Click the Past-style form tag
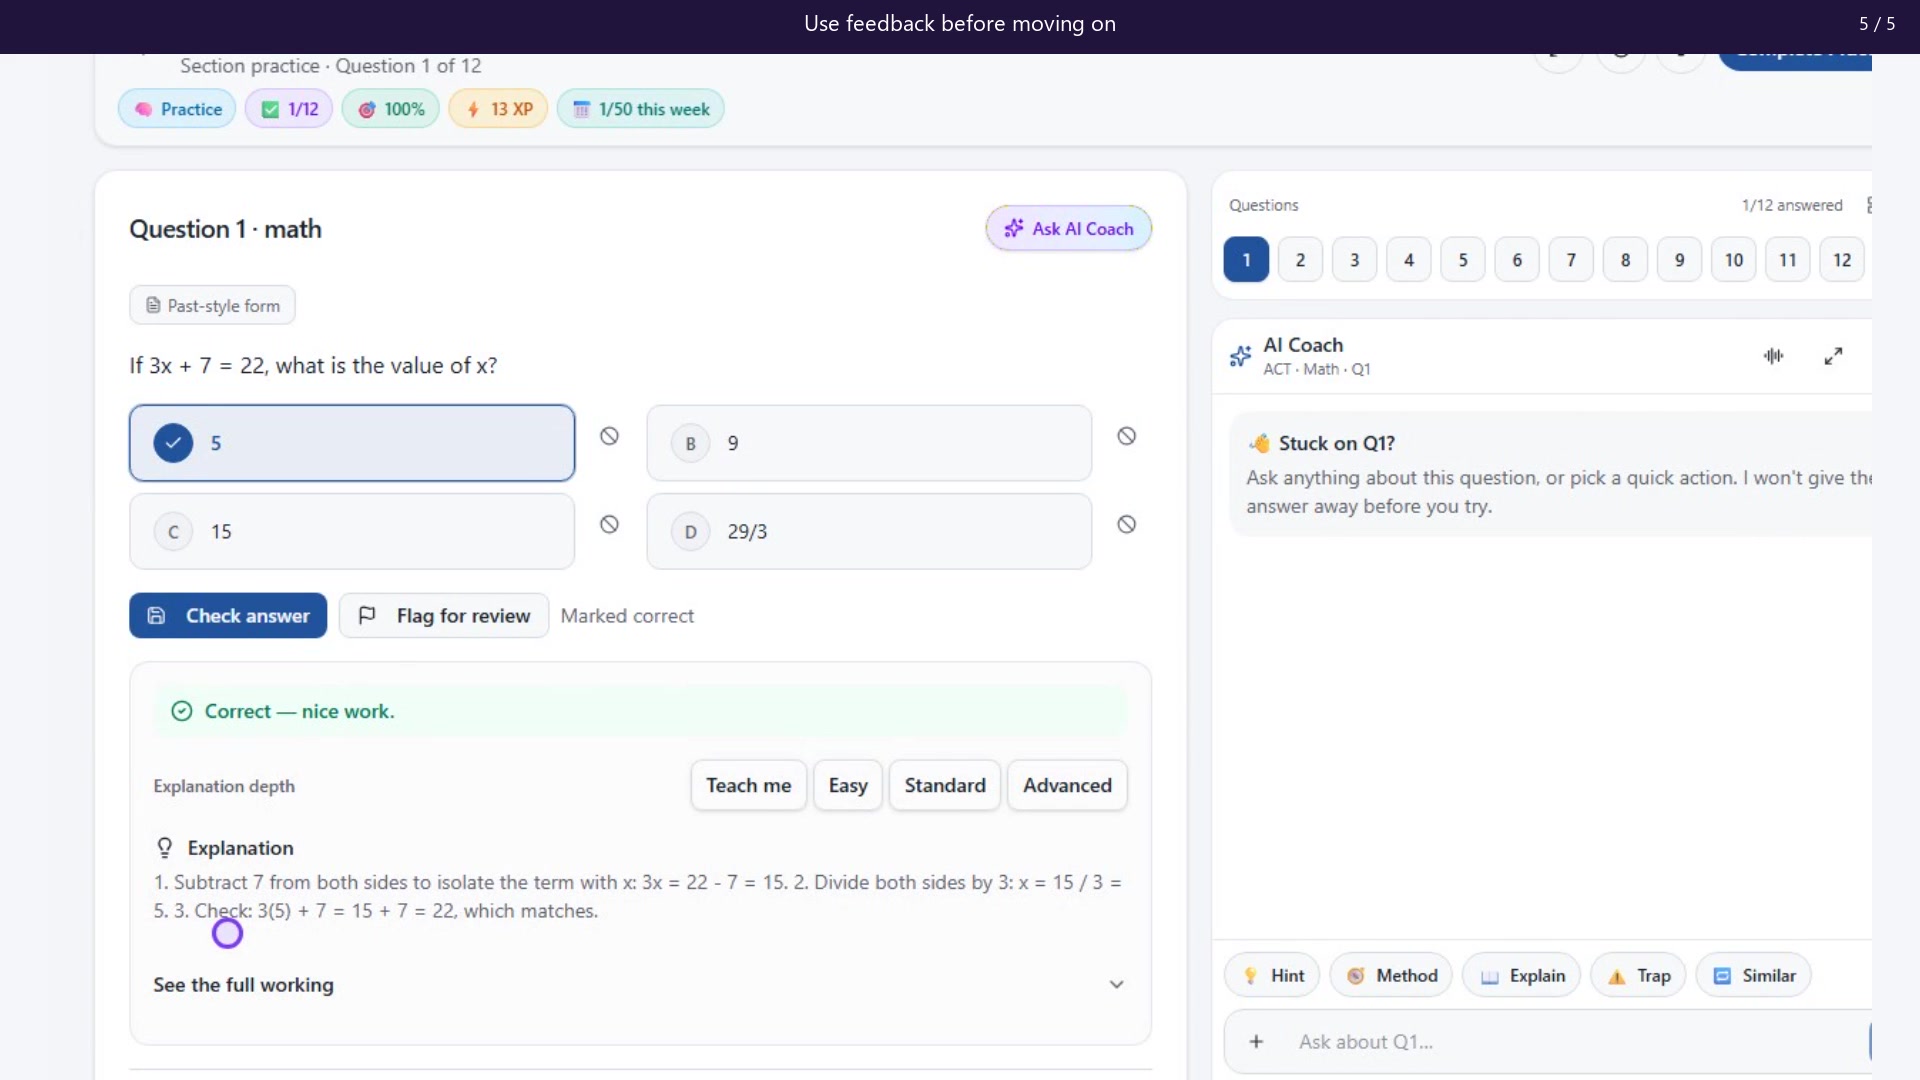1920x1080 pixels. (212, 305)
